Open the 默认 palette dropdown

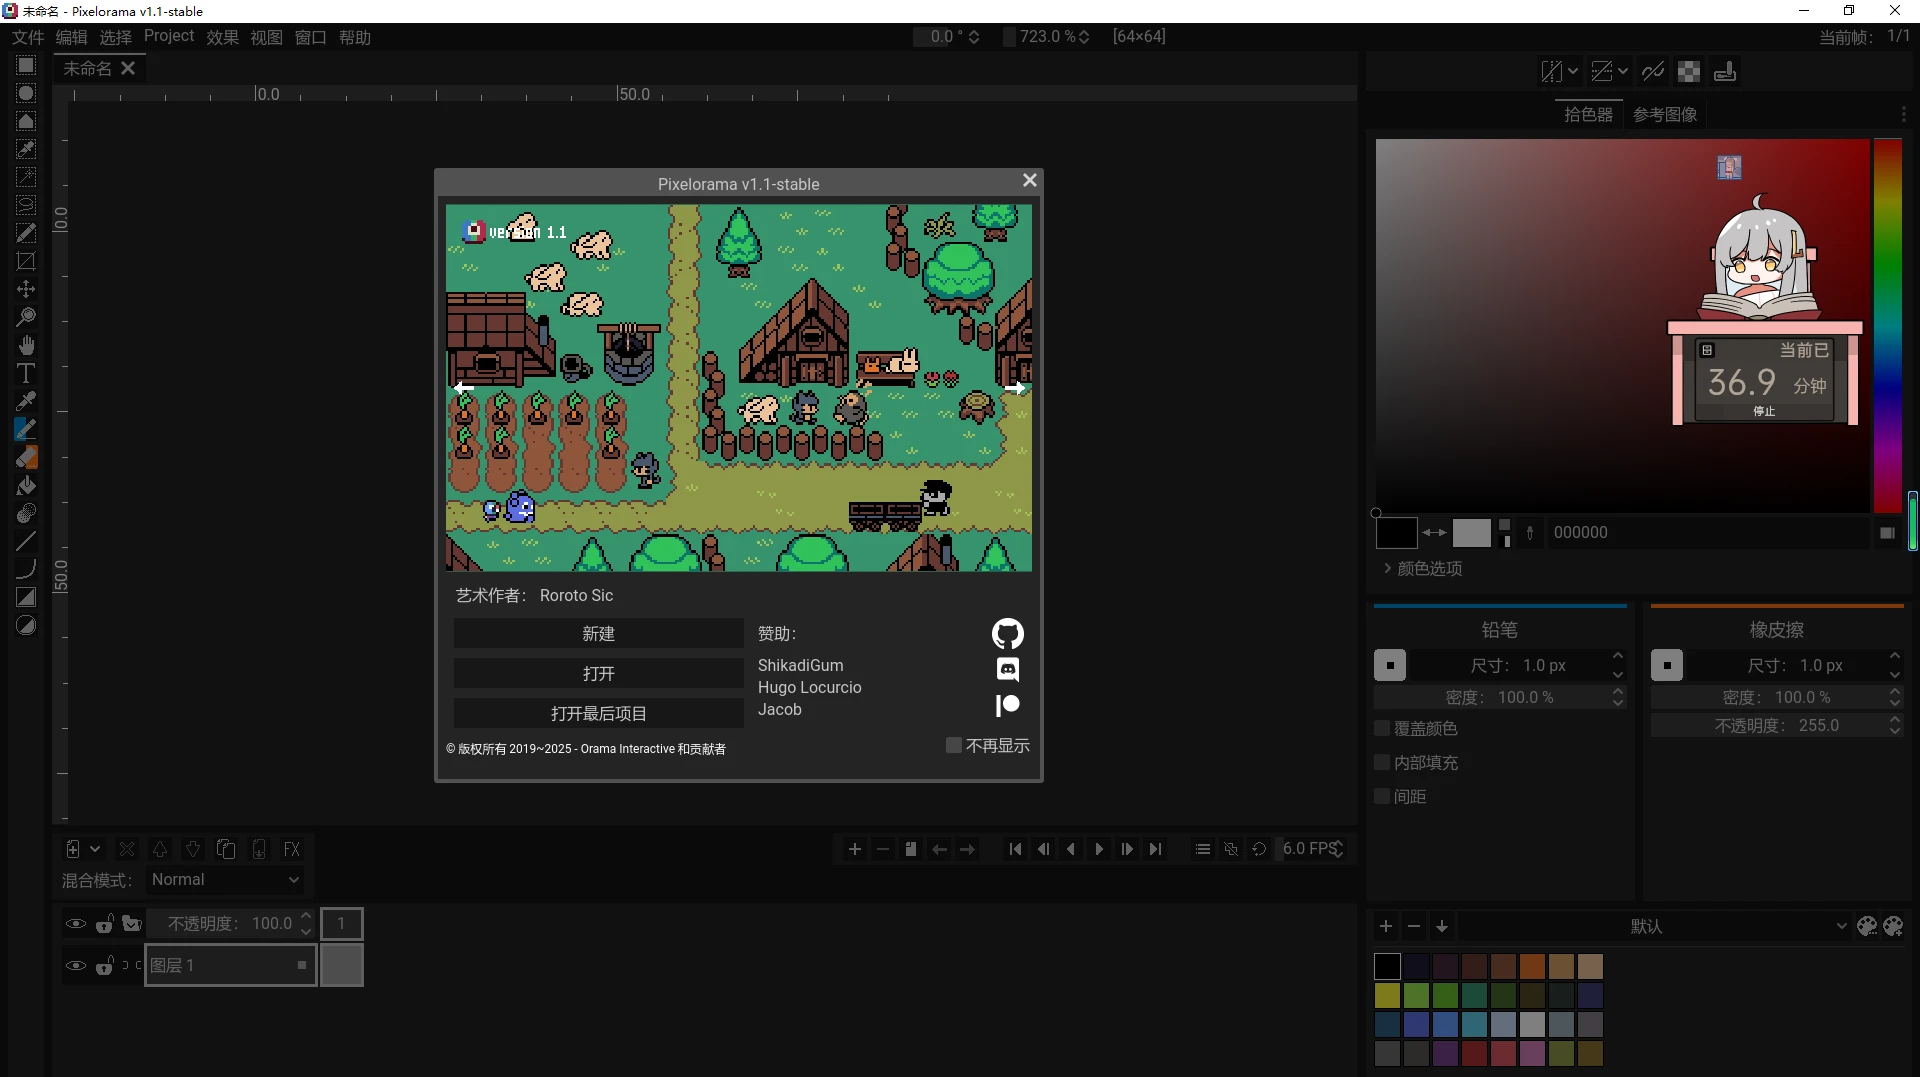1654,926
